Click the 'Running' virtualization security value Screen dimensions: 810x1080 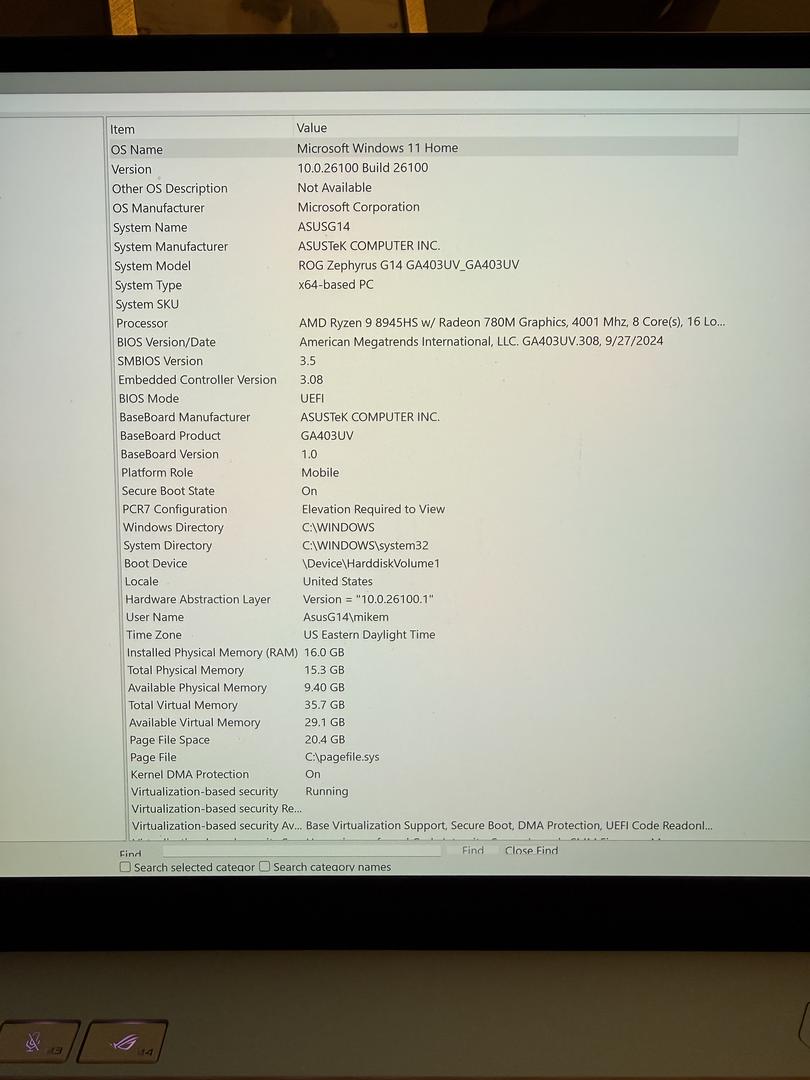[x=326, y=791]
